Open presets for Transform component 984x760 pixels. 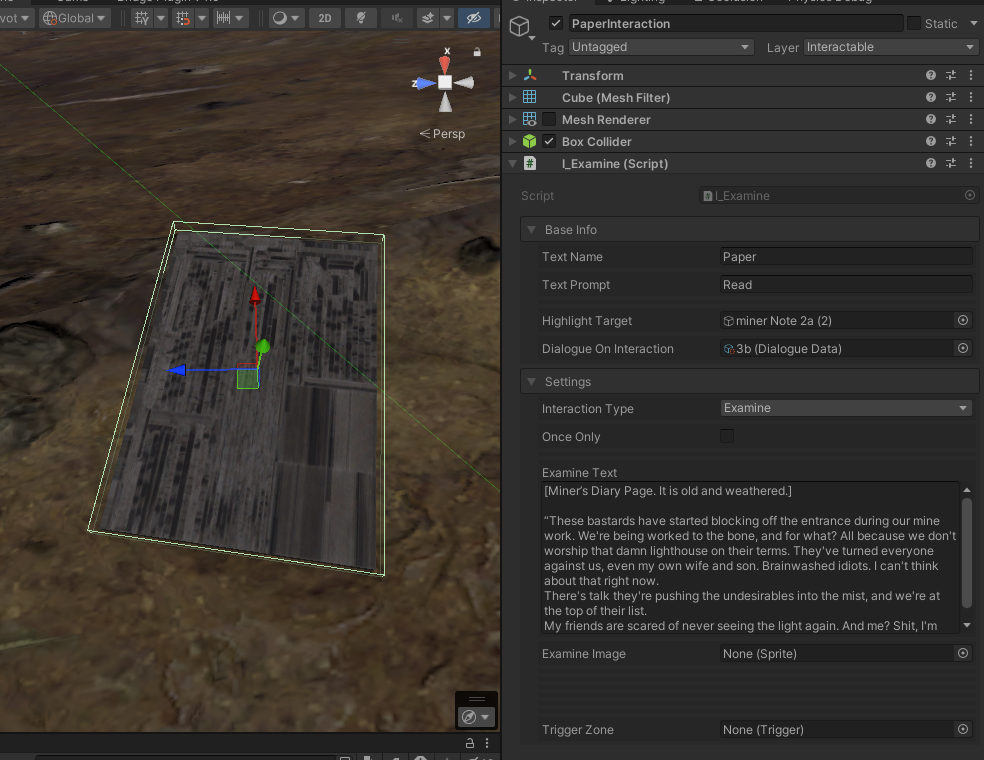click(x=951, y=75)
